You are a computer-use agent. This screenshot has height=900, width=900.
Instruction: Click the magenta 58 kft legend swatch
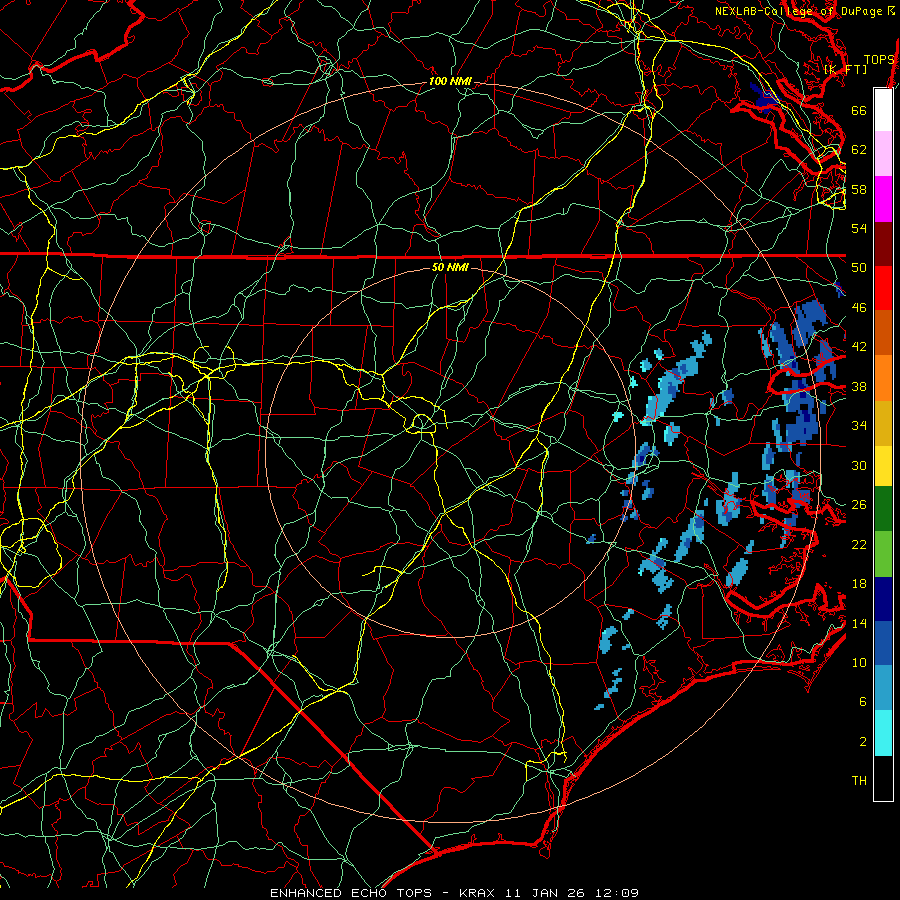coord(883,199)
